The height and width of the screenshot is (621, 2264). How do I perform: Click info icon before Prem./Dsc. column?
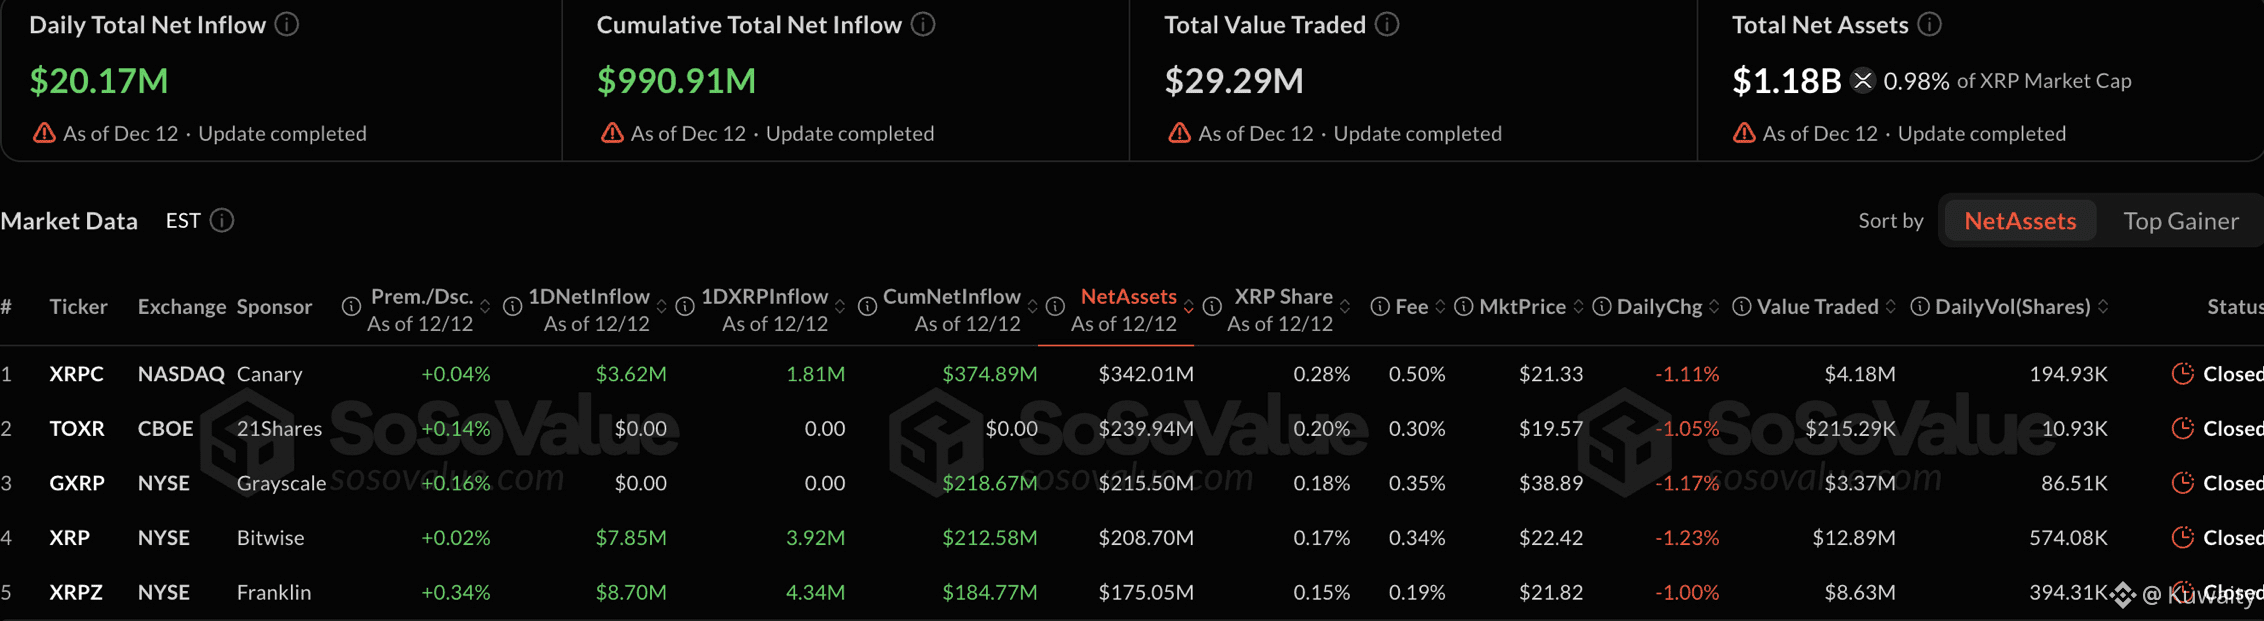point(351,307)
